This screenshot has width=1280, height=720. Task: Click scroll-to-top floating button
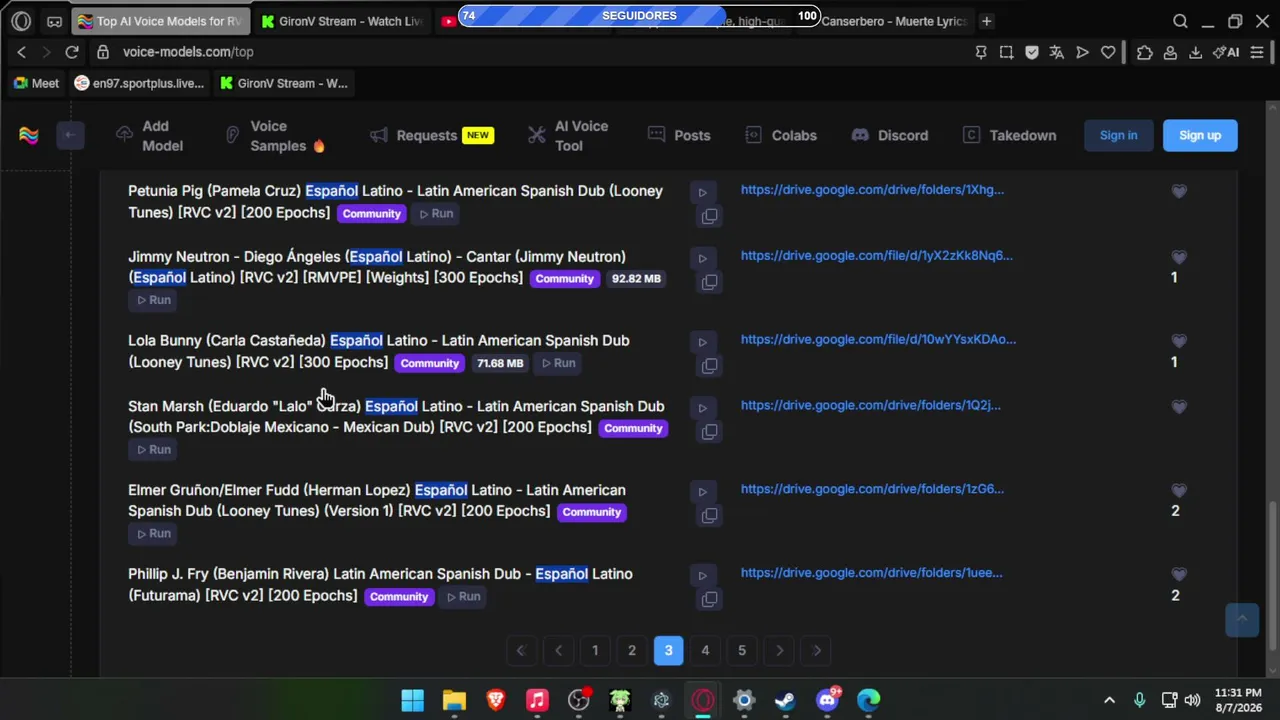click(1242, 619)
